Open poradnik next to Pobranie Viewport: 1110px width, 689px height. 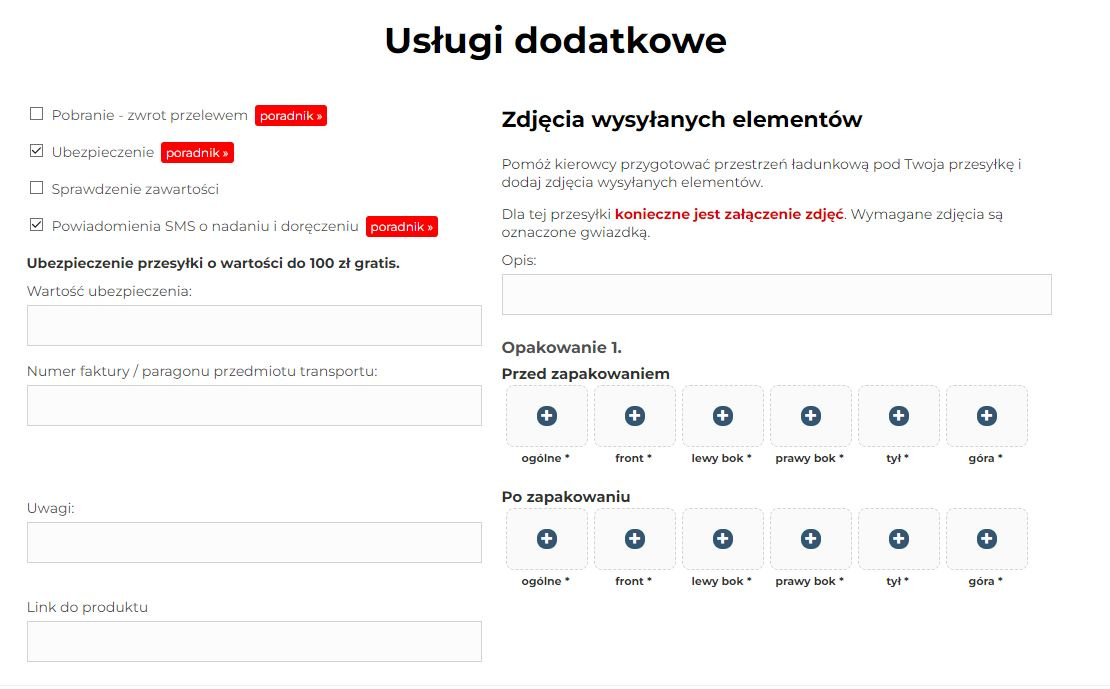tap(291, 115)
